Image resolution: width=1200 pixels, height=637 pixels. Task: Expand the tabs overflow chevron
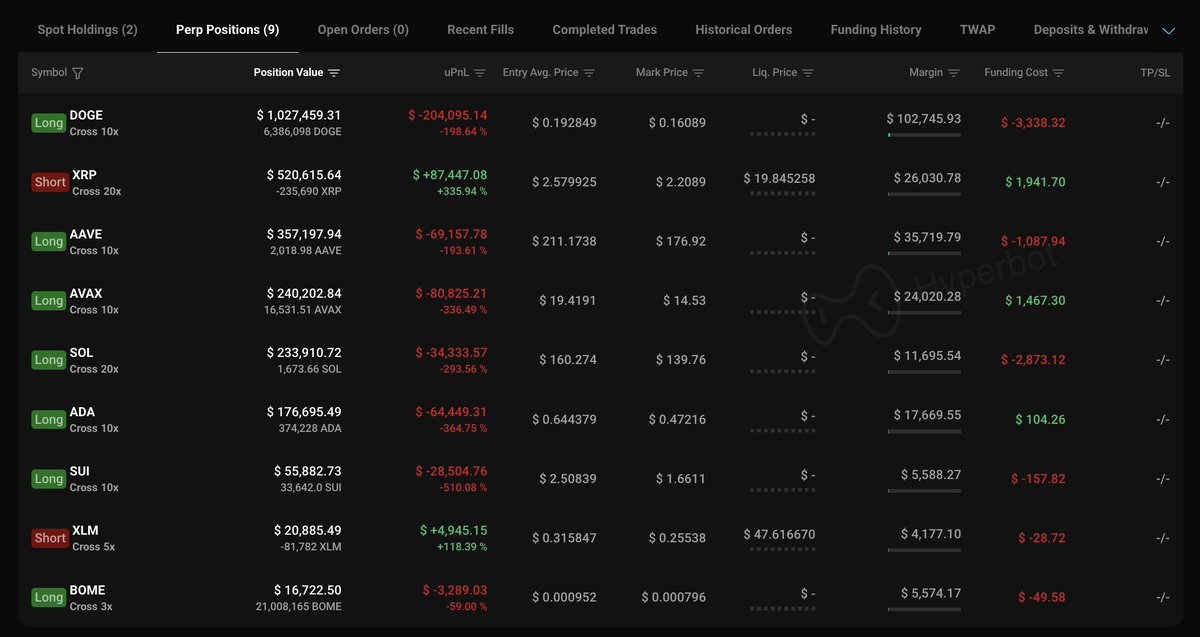point(1168,31)
